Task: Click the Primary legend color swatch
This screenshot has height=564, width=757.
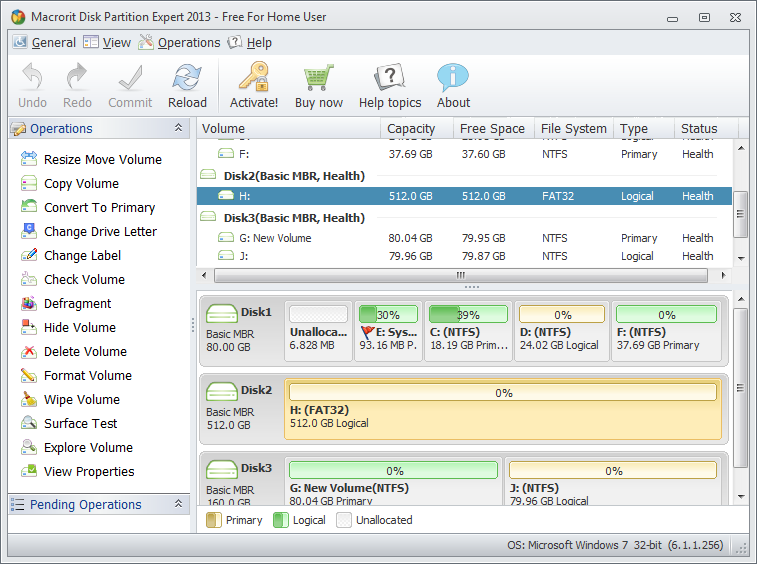Action: (x=213, y=520)
